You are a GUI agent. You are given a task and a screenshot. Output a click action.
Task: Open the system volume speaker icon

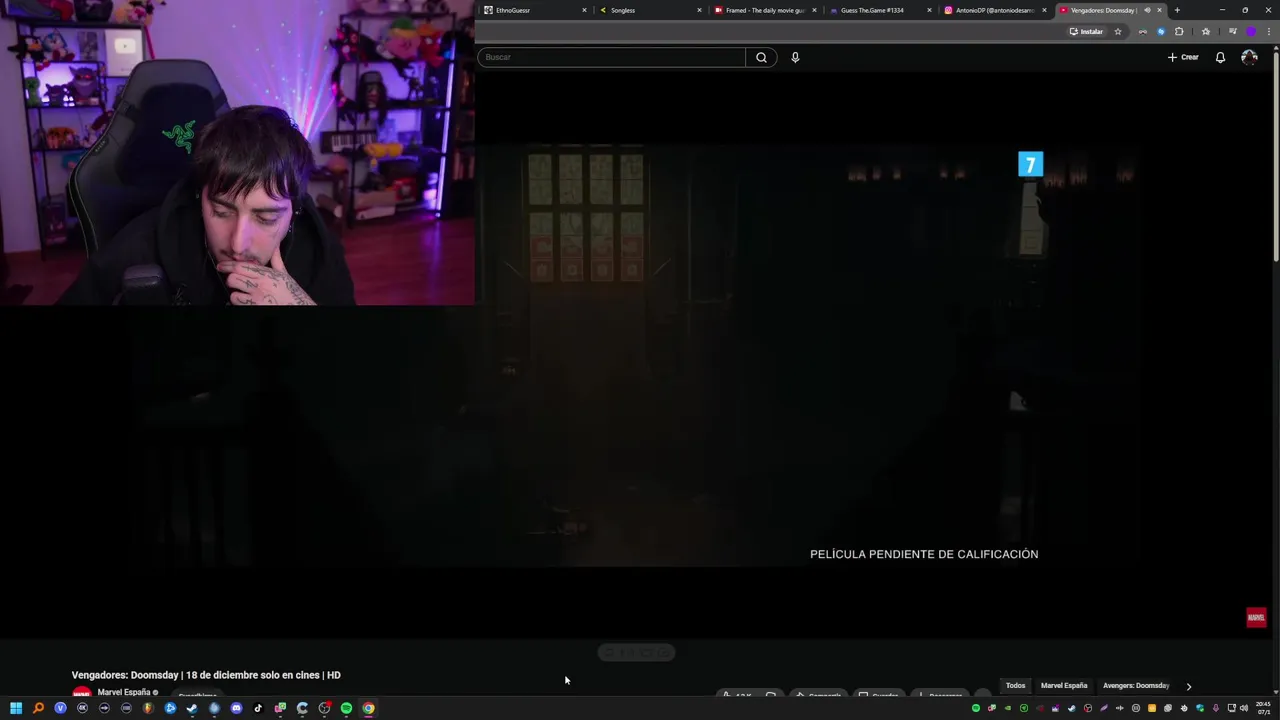1244,708
